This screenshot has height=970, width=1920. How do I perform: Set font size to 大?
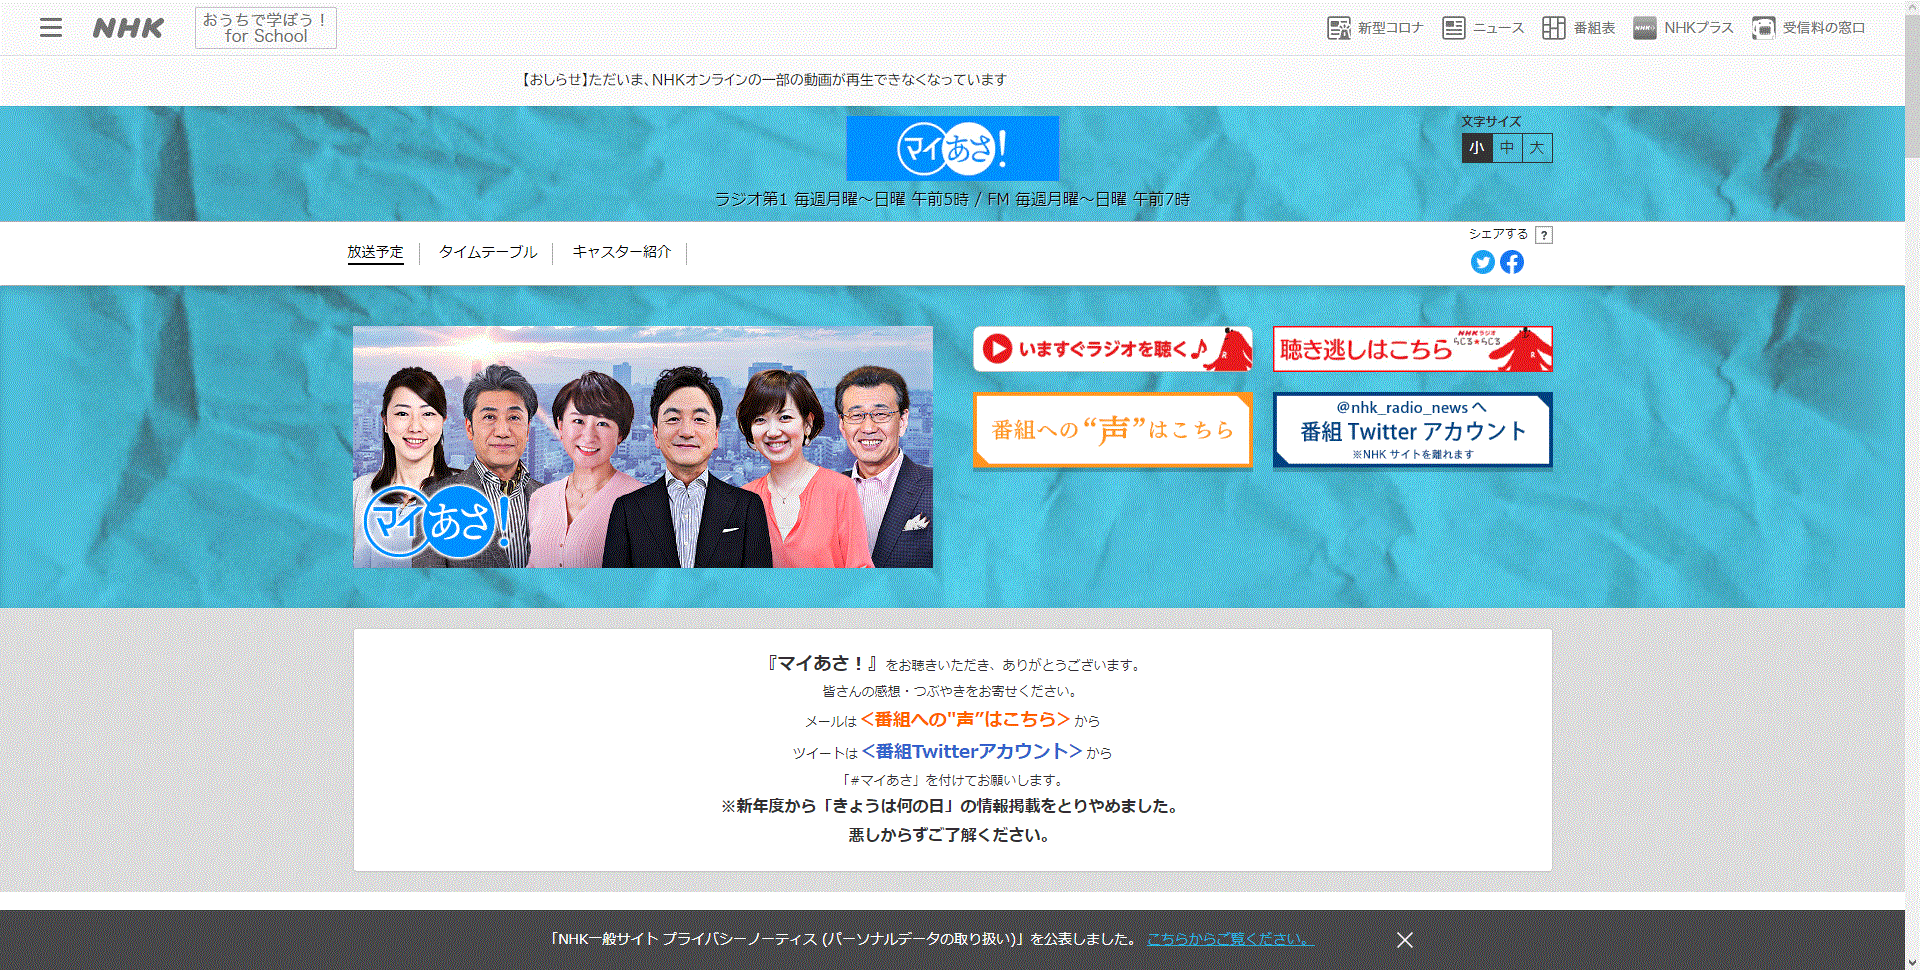(1537, 148)
